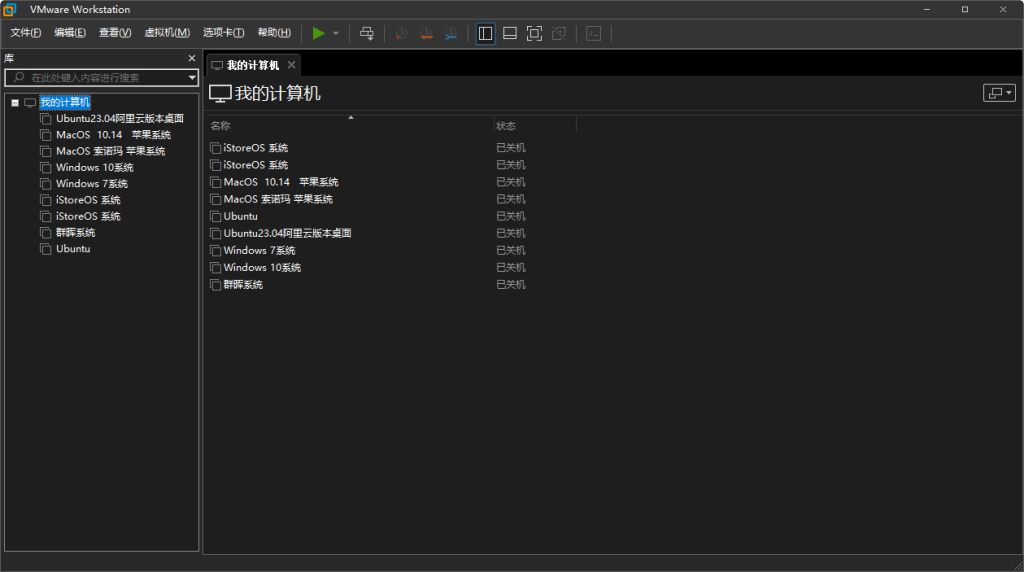The height and width of the screenshot is (572, 1024).
Task: Enter full screen mode via toolbar icon
Action: [x=534, y=33]
